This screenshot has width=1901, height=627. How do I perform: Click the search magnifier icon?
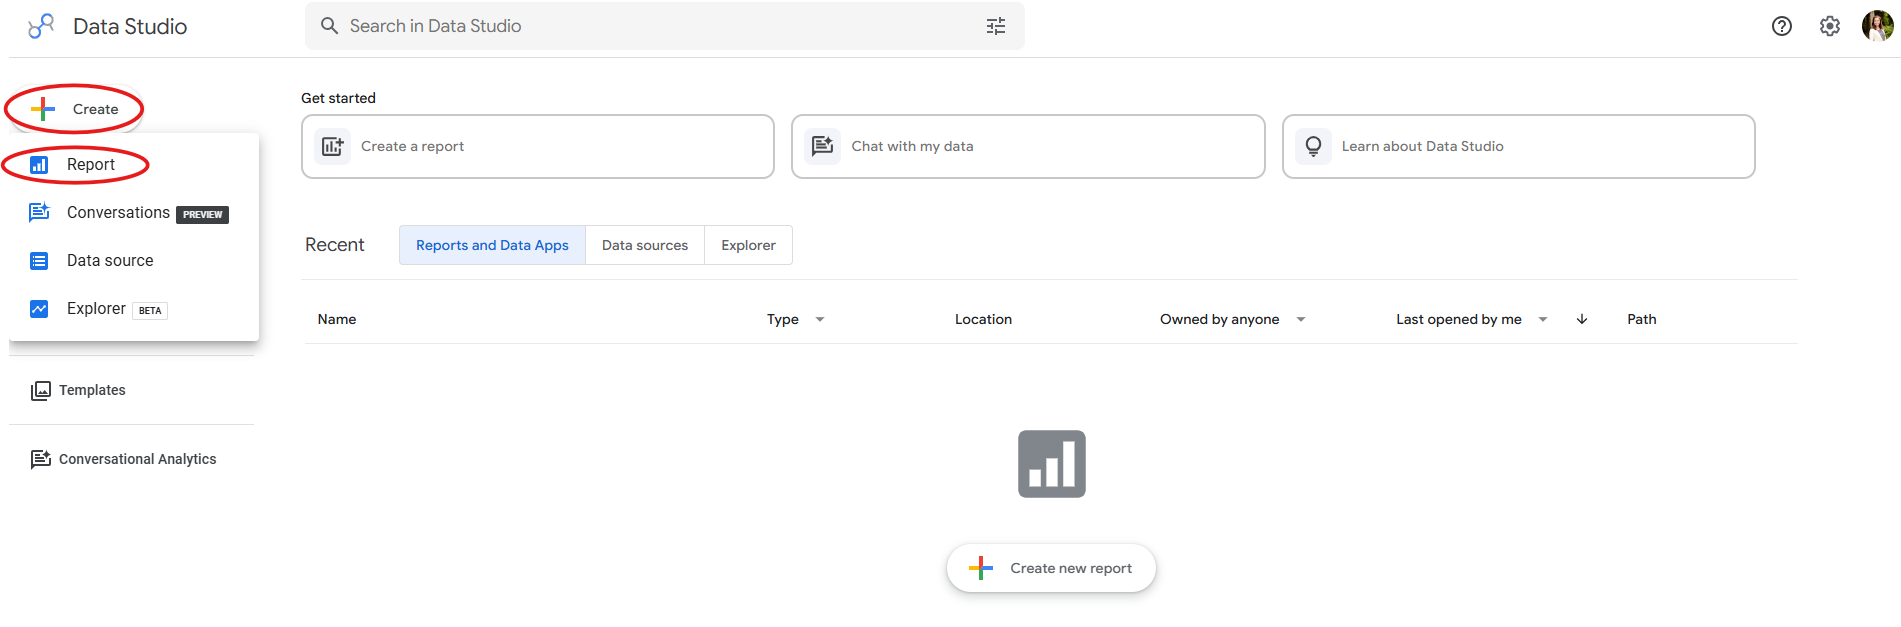pos(329,26)
